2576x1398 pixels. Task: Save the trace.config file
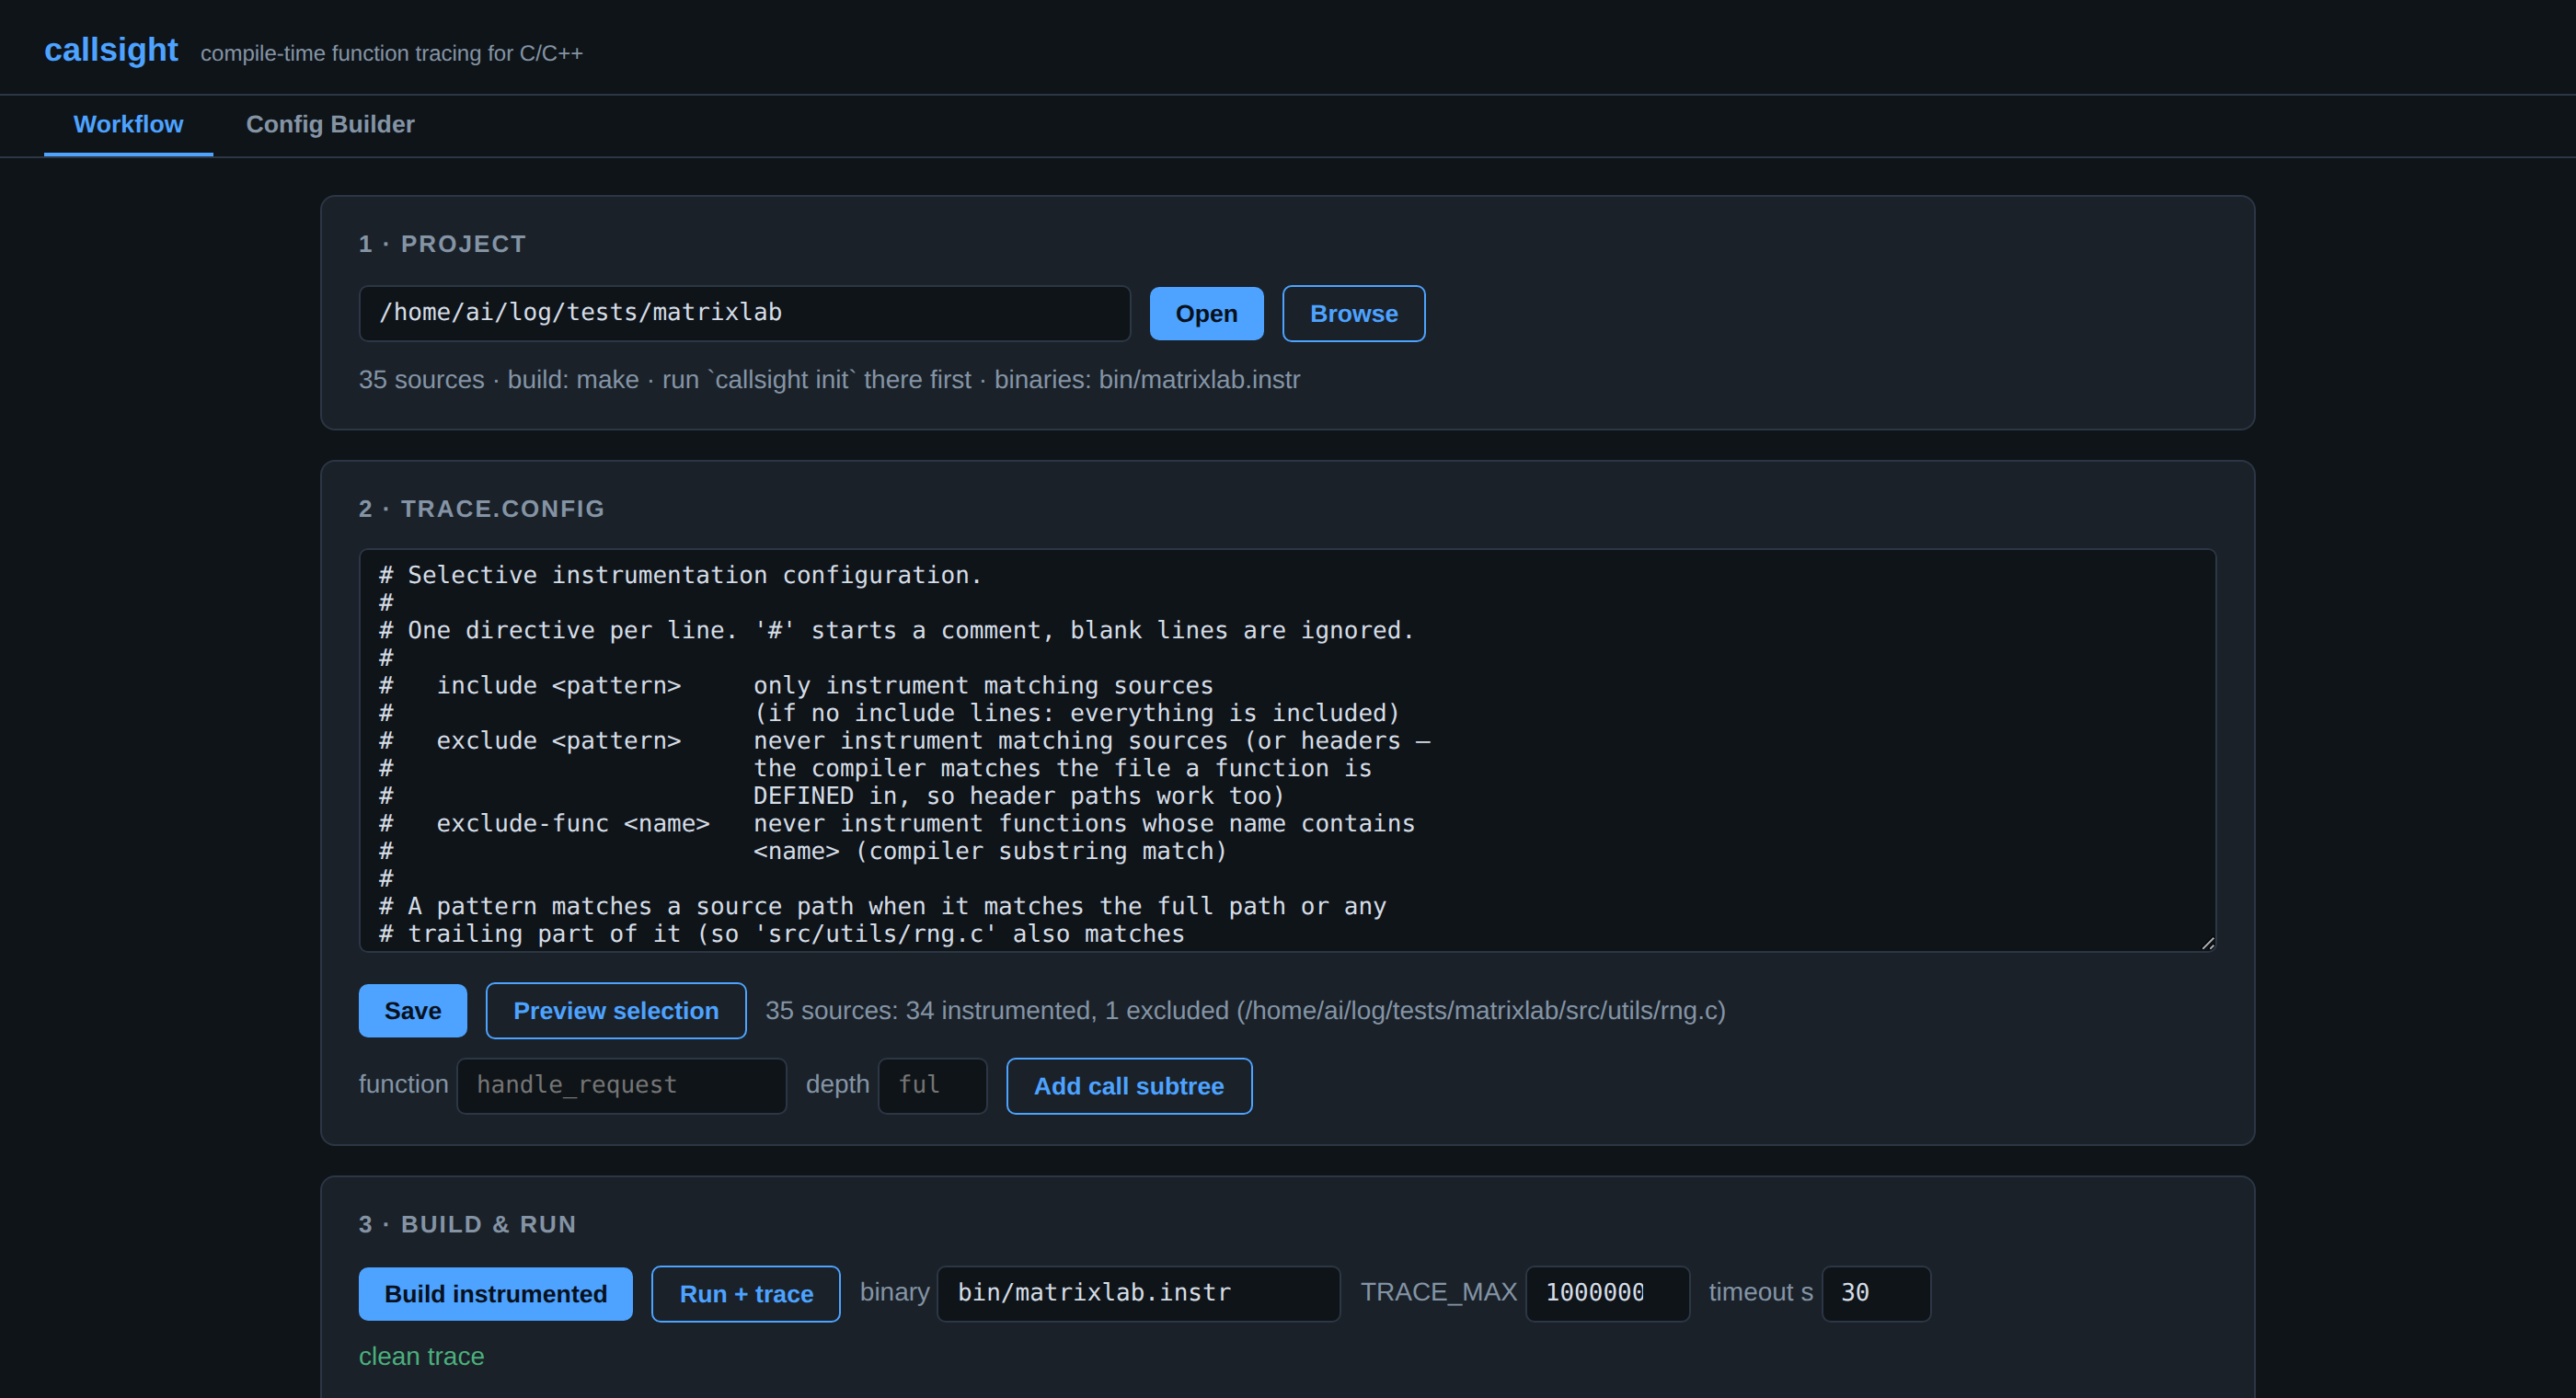pyautogui.click(x=412, y=1010)
